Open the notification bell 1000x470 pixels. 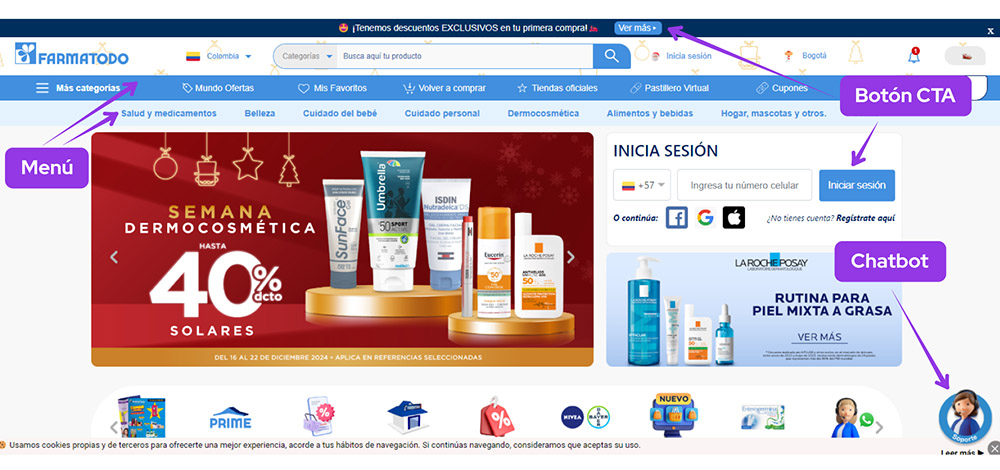coord(914,55)
